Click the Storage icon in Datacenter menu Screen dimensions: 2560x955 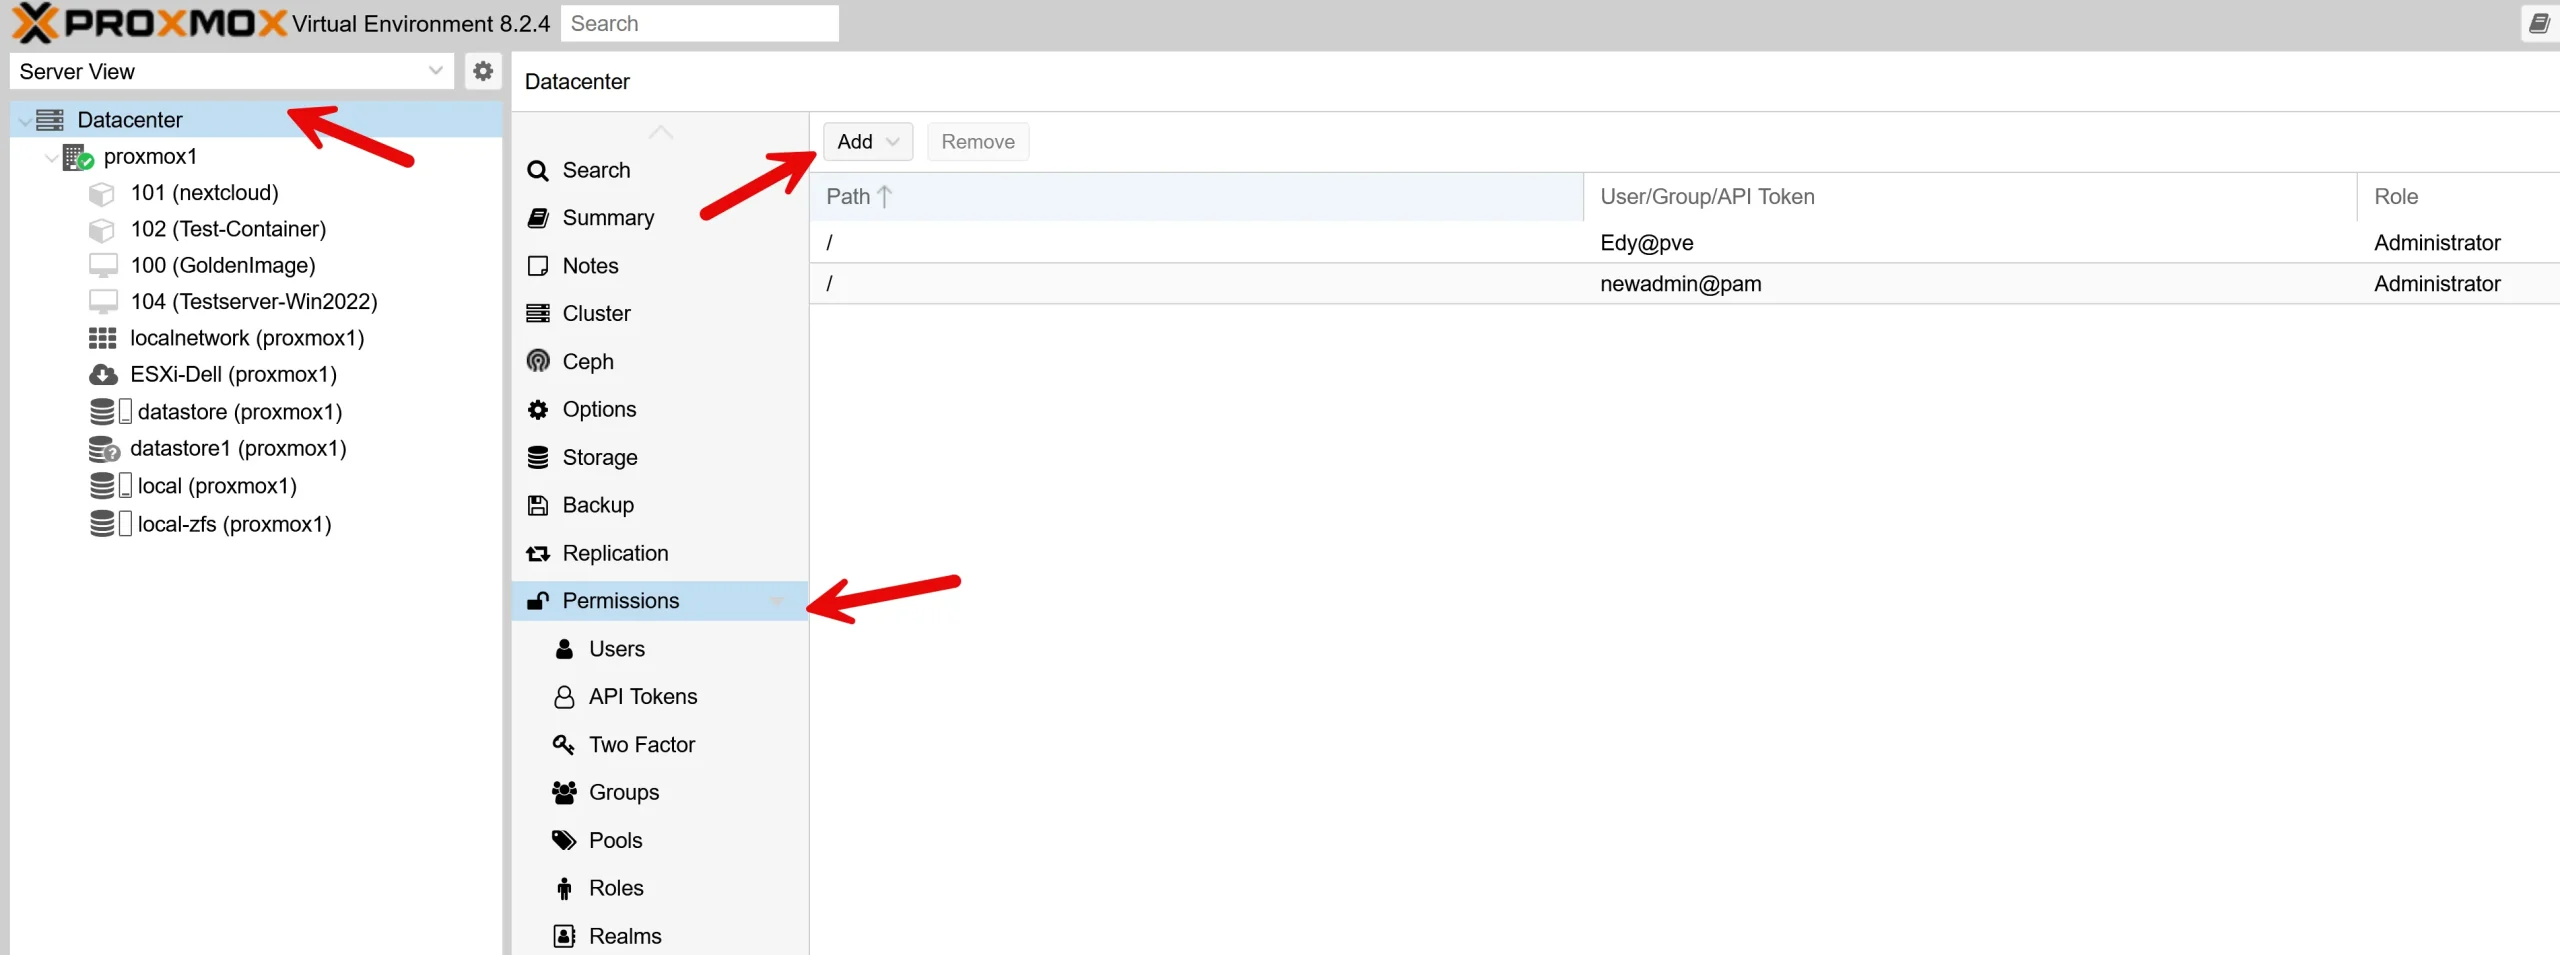click(538, 457)
